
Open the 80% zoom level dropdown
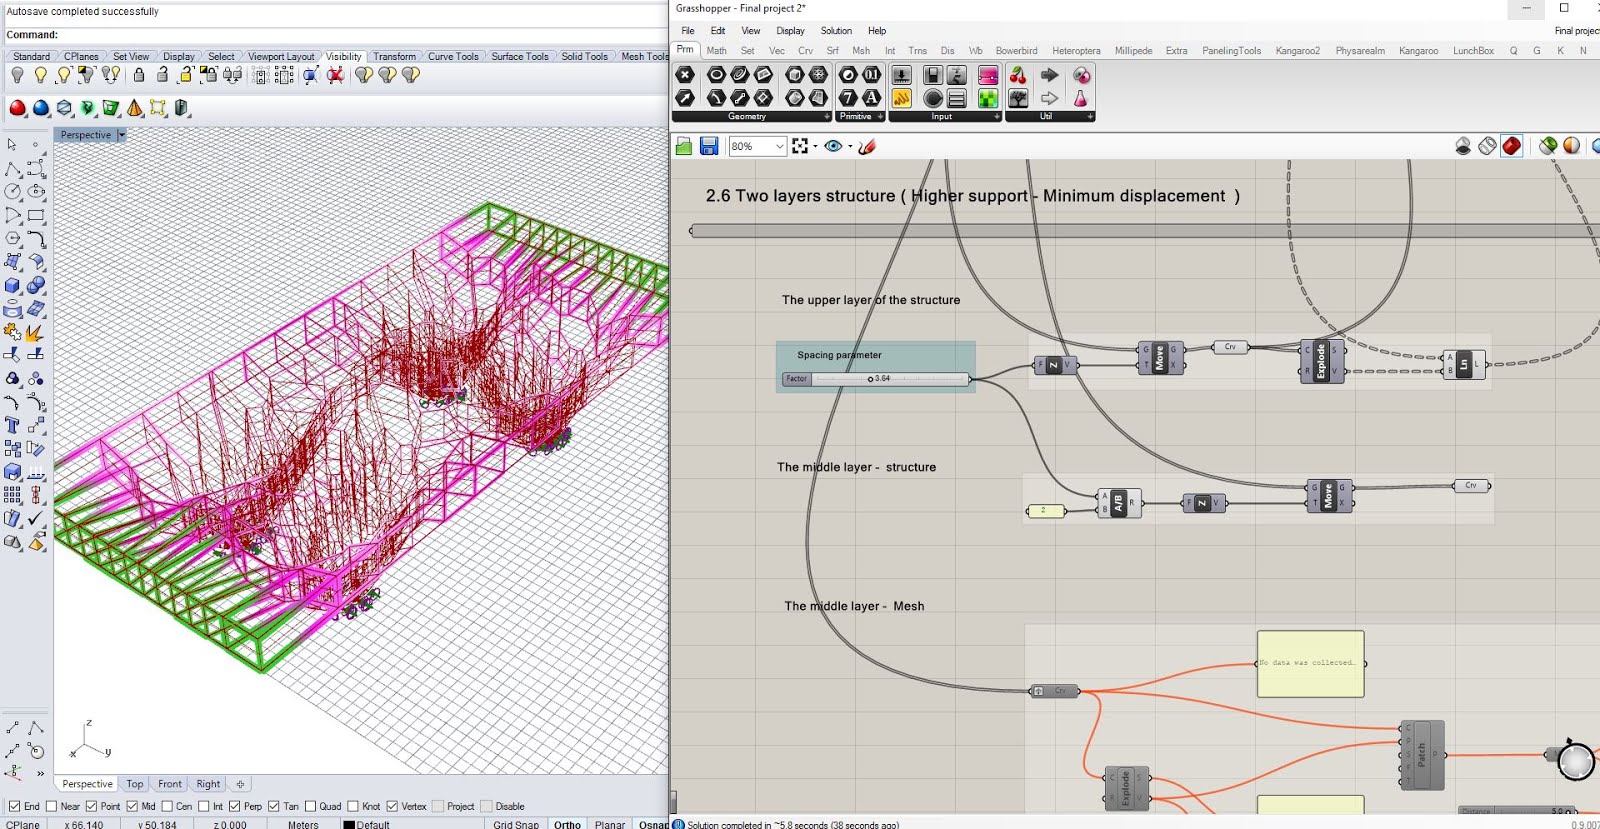(779, 146)
